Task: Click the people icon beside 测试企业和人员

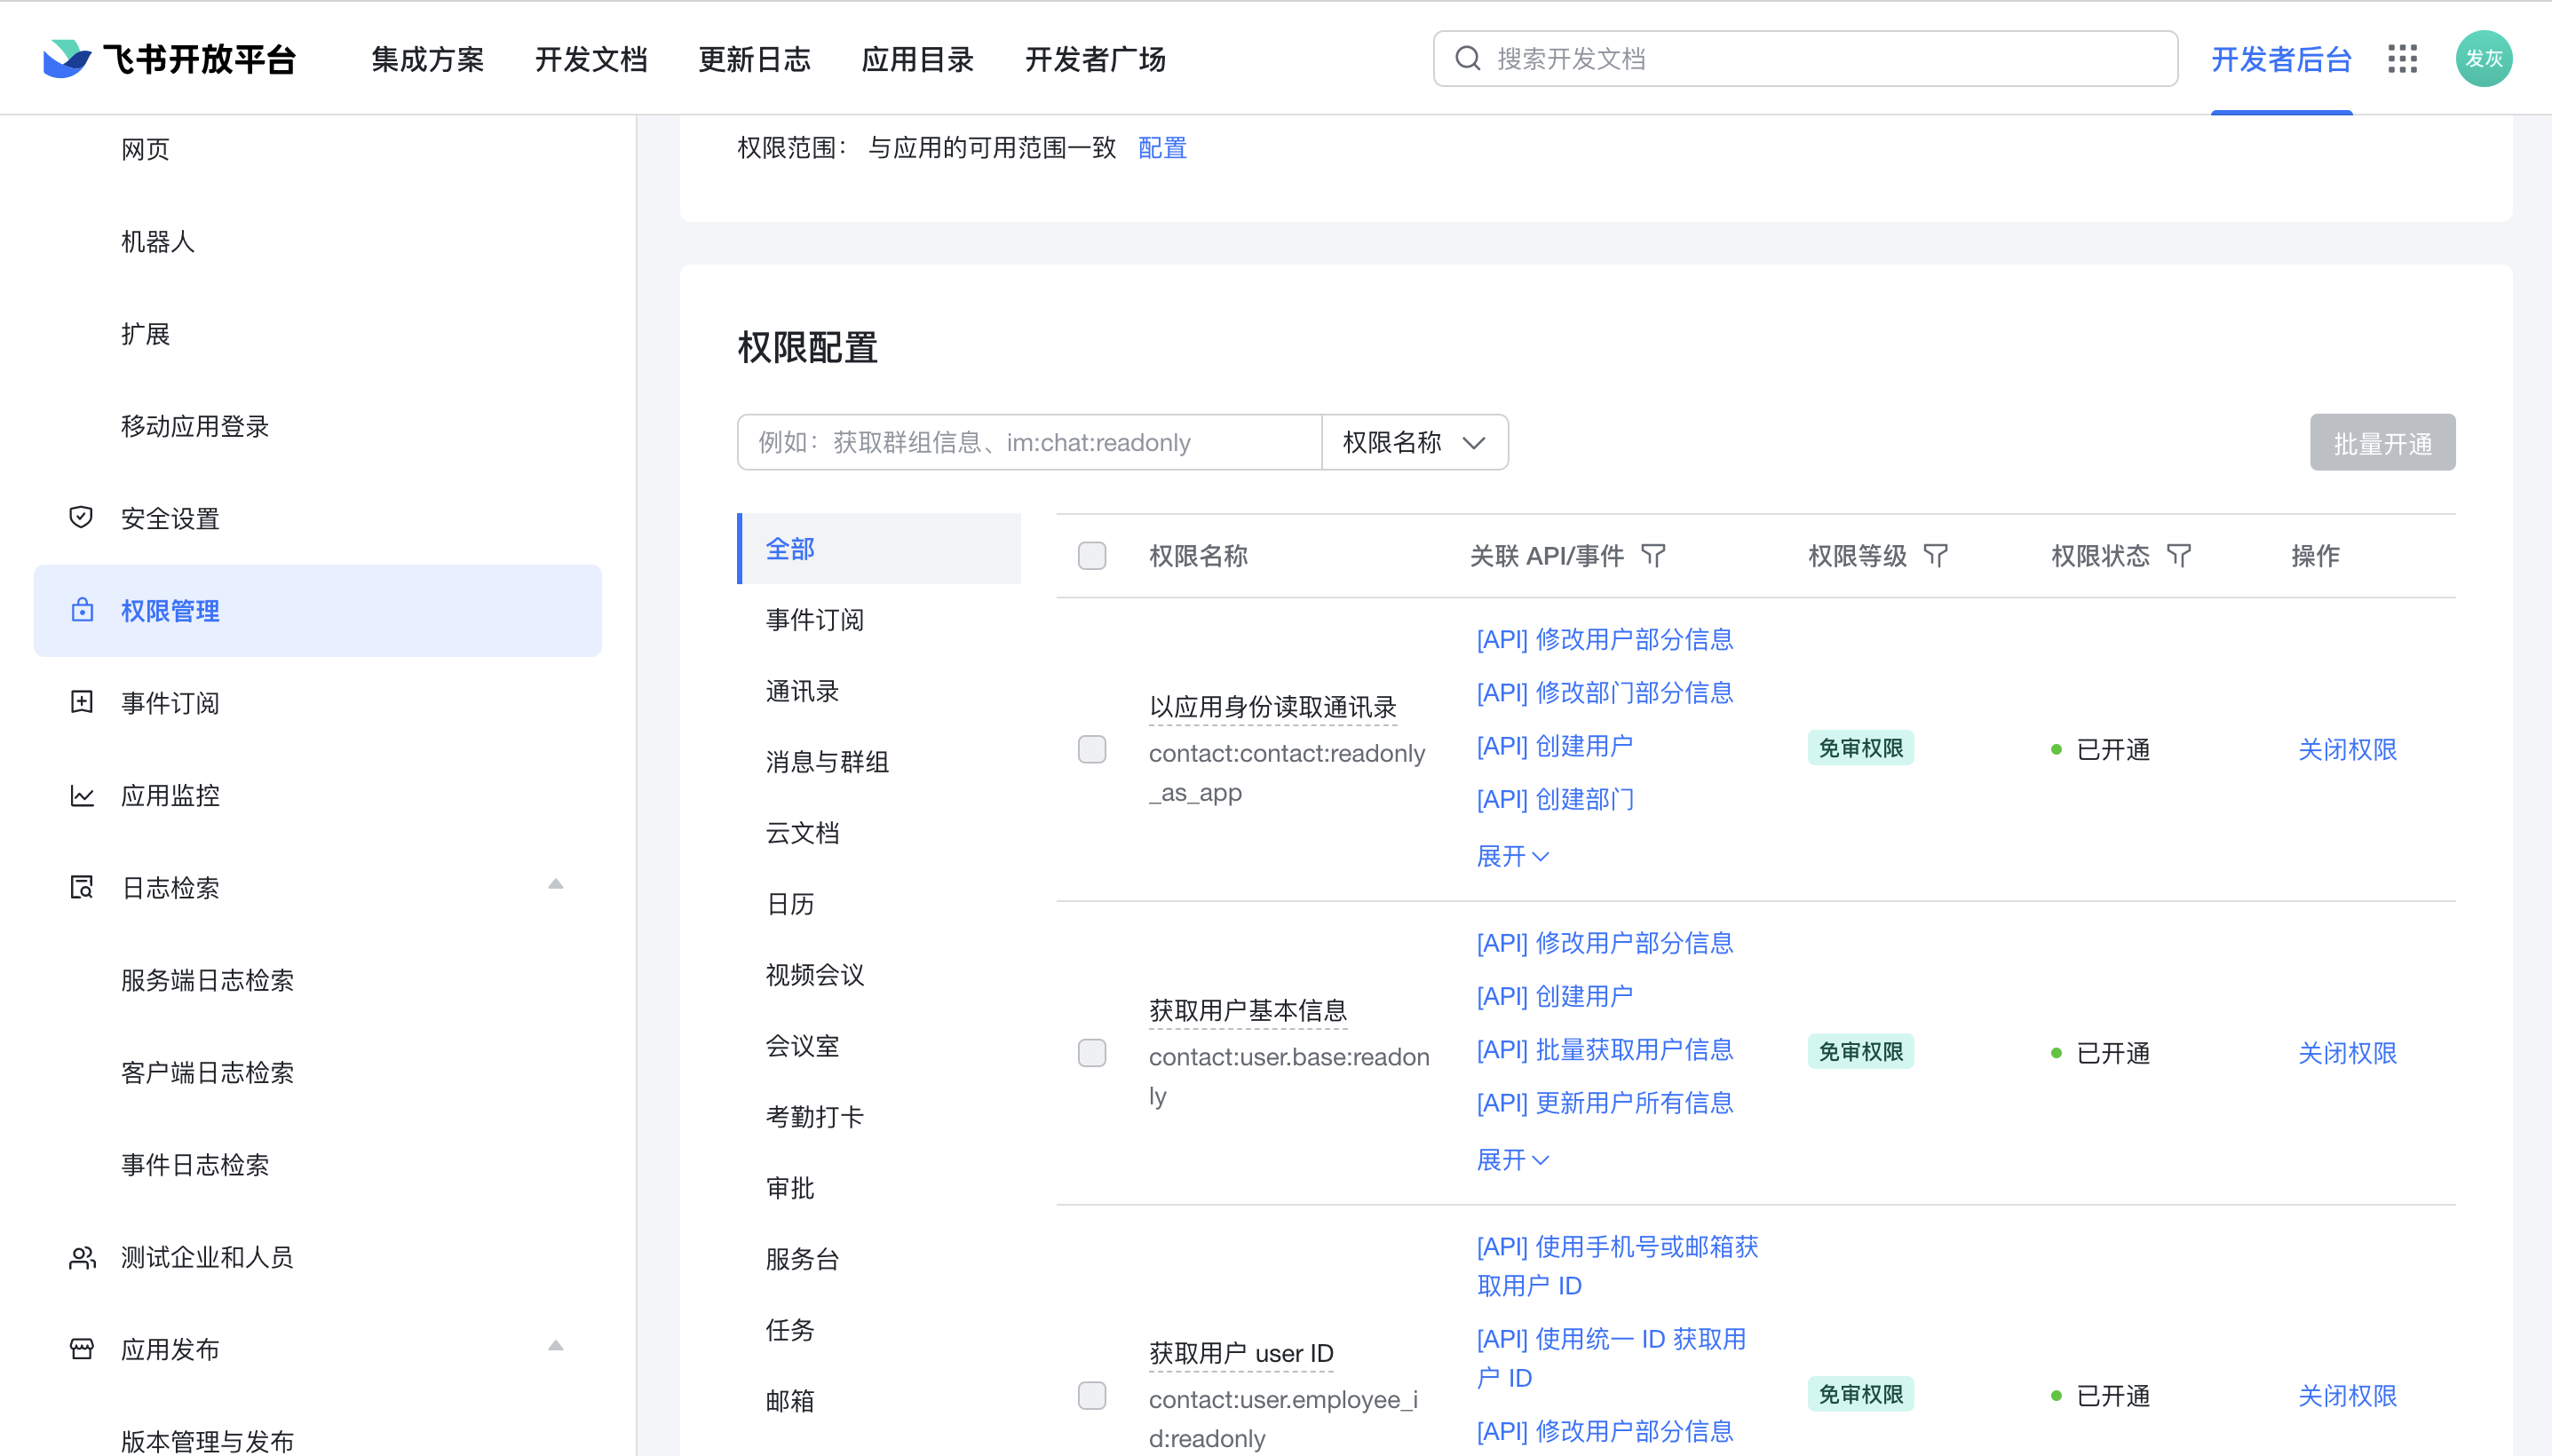Action: click(82, 1257)
